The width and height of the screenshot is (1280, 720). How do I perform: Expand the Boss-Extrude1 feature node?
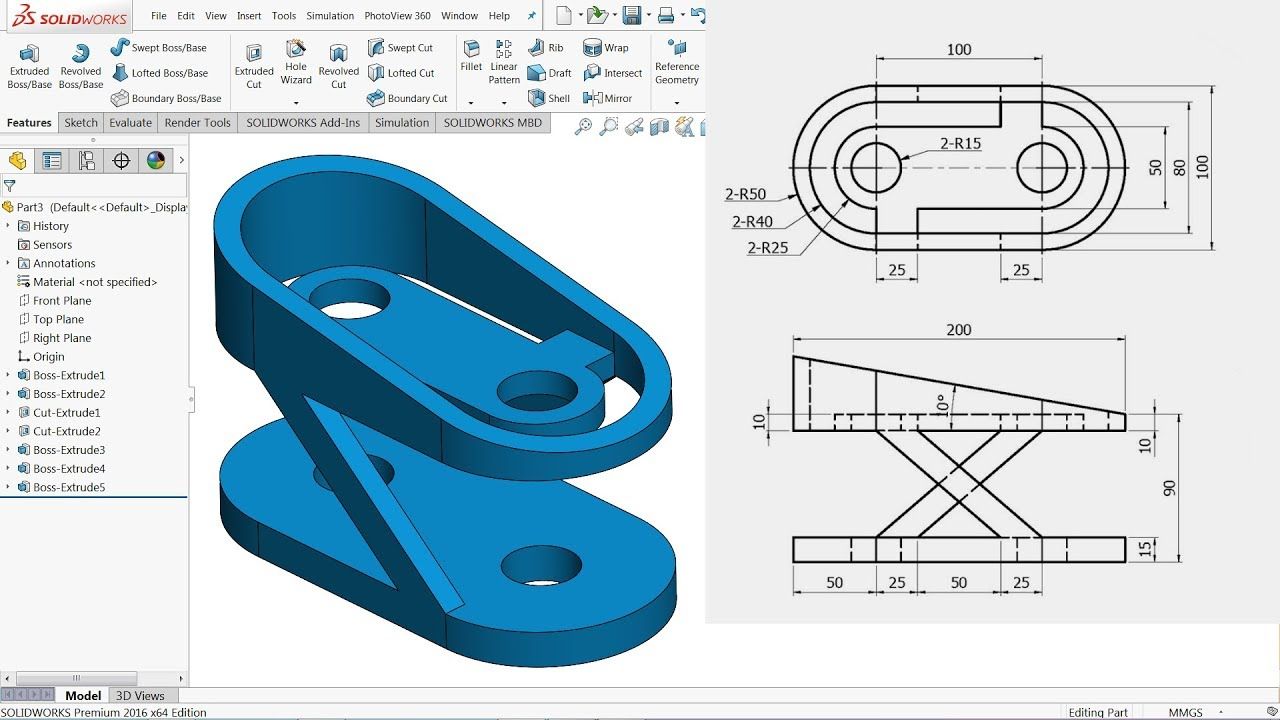click(8, 375)
